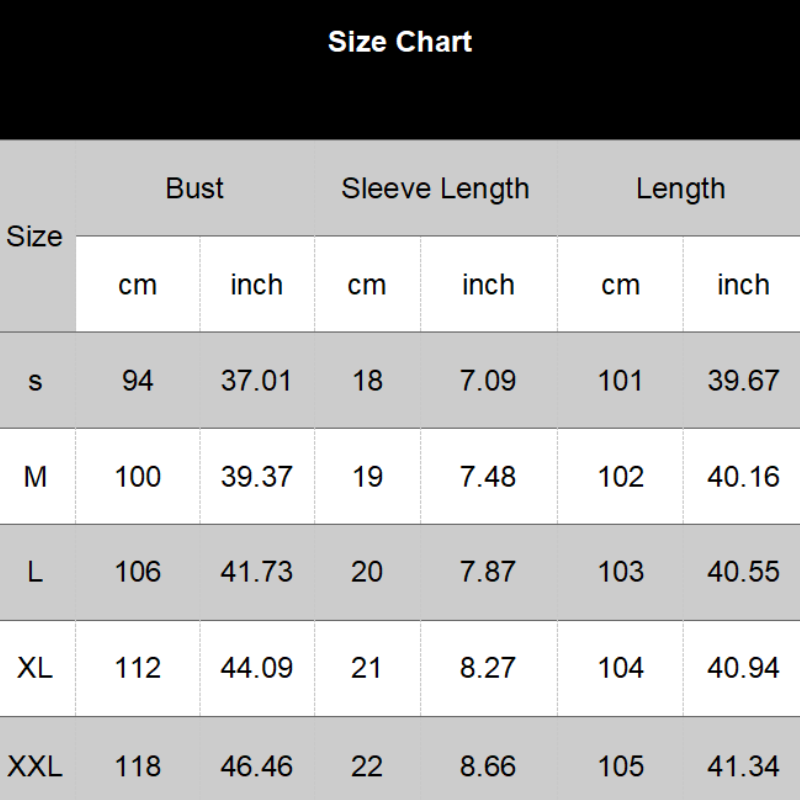This screenshot has height=800, width=800.
Task: Click the 100 bust cm value
Action: (137, 477)
